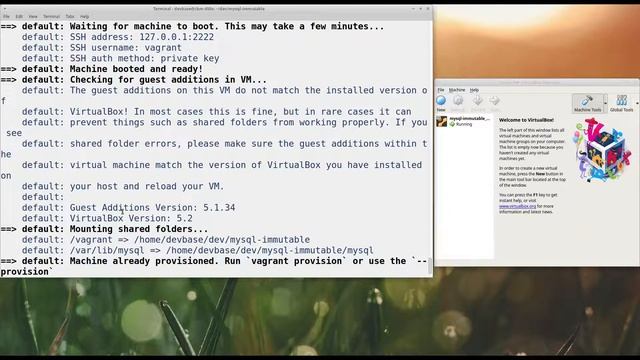The width and height of the screenshot is (640, 360).
Task: Click 'Guest Additions Version: 5.1.34' text
Action: 152,208
